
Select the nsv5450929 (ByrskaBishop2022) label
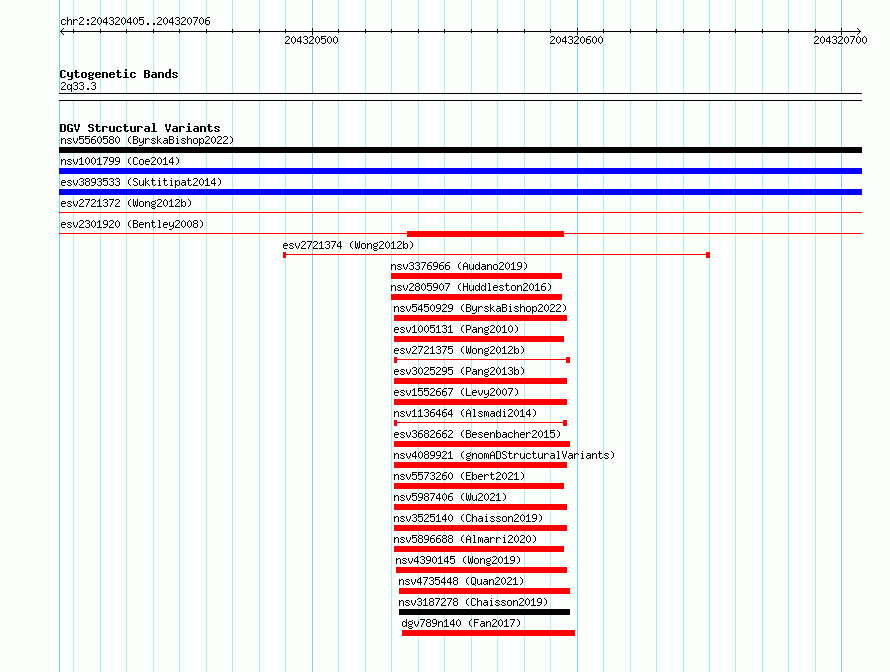click(x=480, y=308)
